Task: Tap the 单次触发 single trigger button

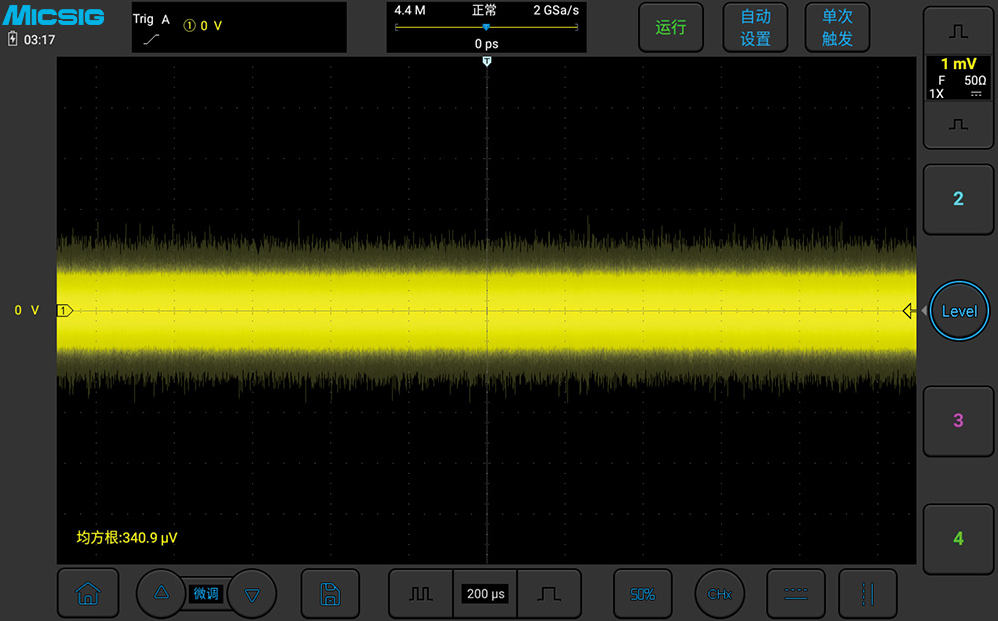Action: [x=837, y=27]
